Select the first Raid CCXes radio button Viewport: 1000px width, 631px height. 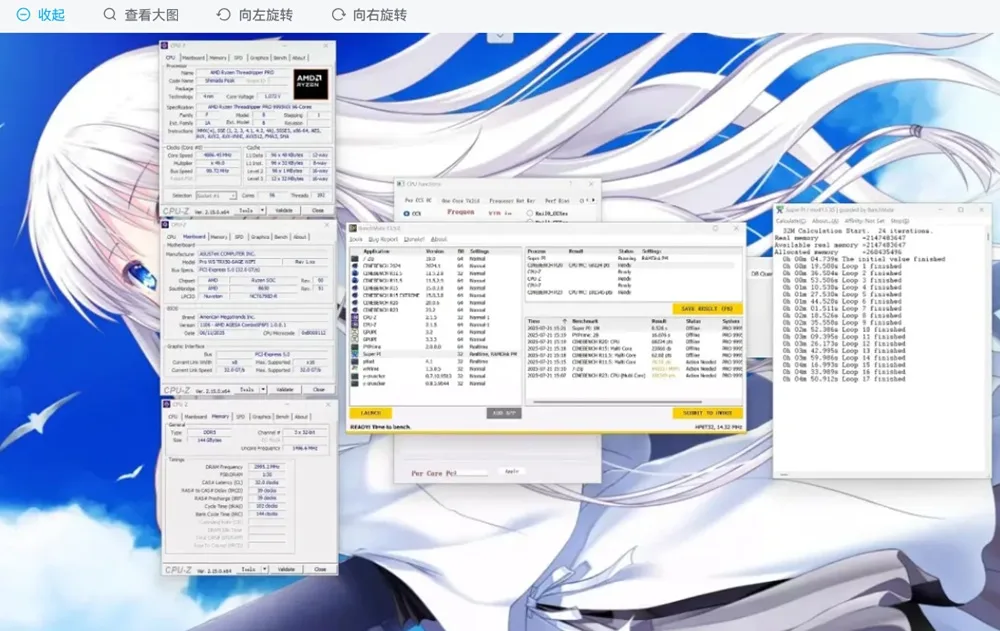point(529,213)
